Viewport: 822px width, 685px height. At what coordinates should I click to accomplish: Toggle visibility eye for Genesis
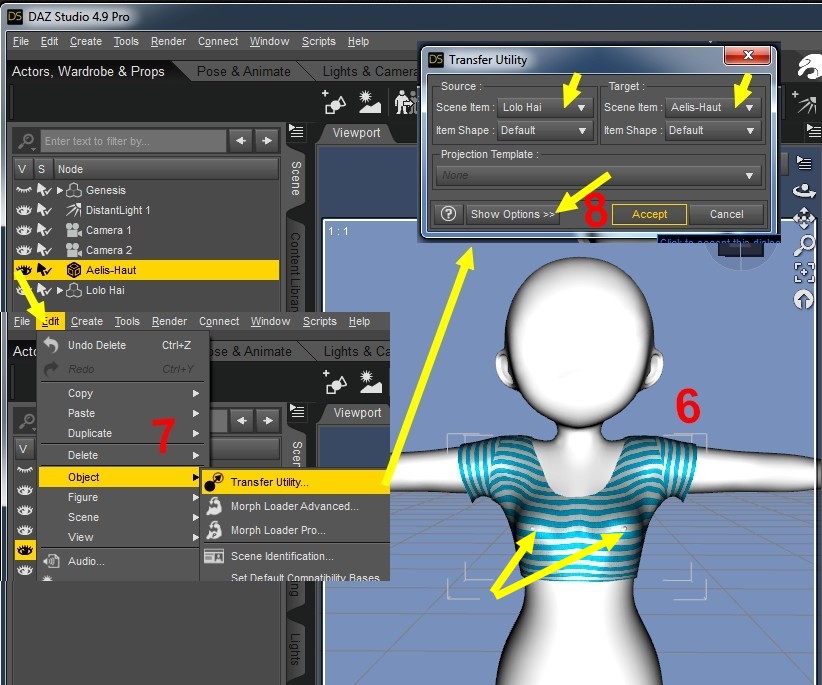pos(24,190)
